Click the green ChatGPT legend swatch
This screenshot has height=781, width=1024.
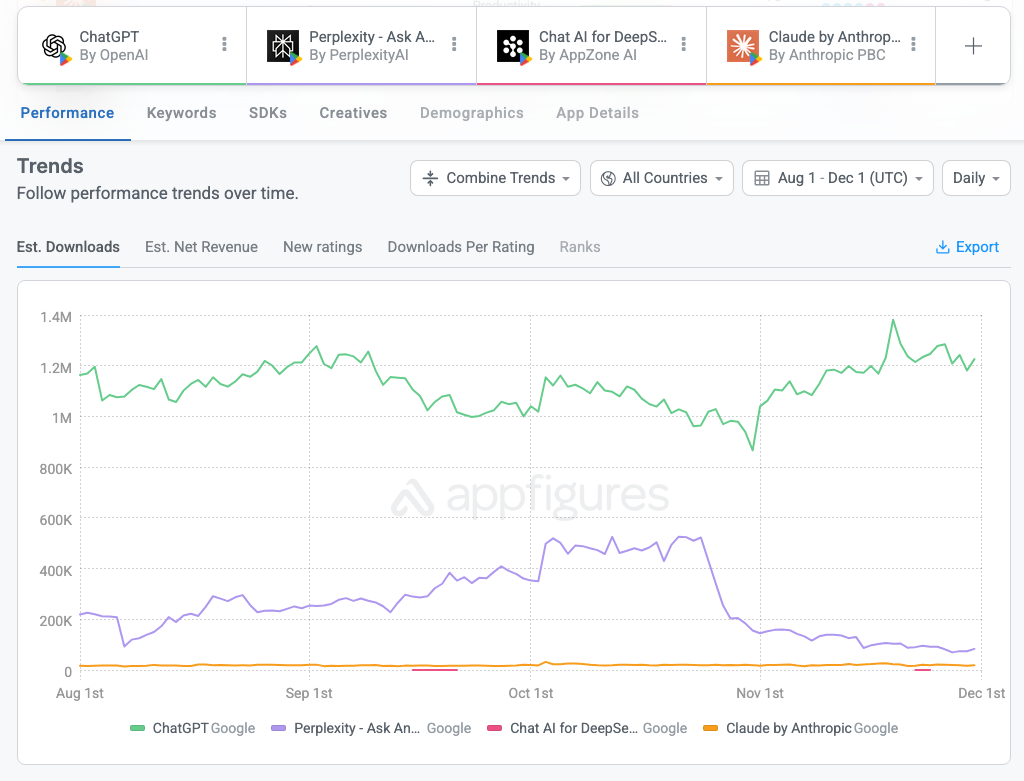point(137,728)
